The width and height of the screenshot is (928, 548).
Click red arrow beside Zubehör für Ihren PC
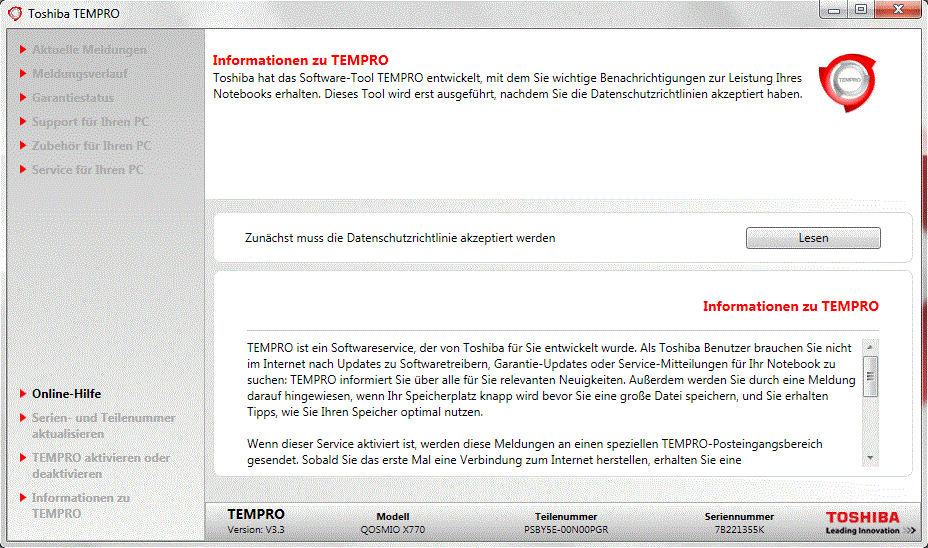tap(23, 146)
